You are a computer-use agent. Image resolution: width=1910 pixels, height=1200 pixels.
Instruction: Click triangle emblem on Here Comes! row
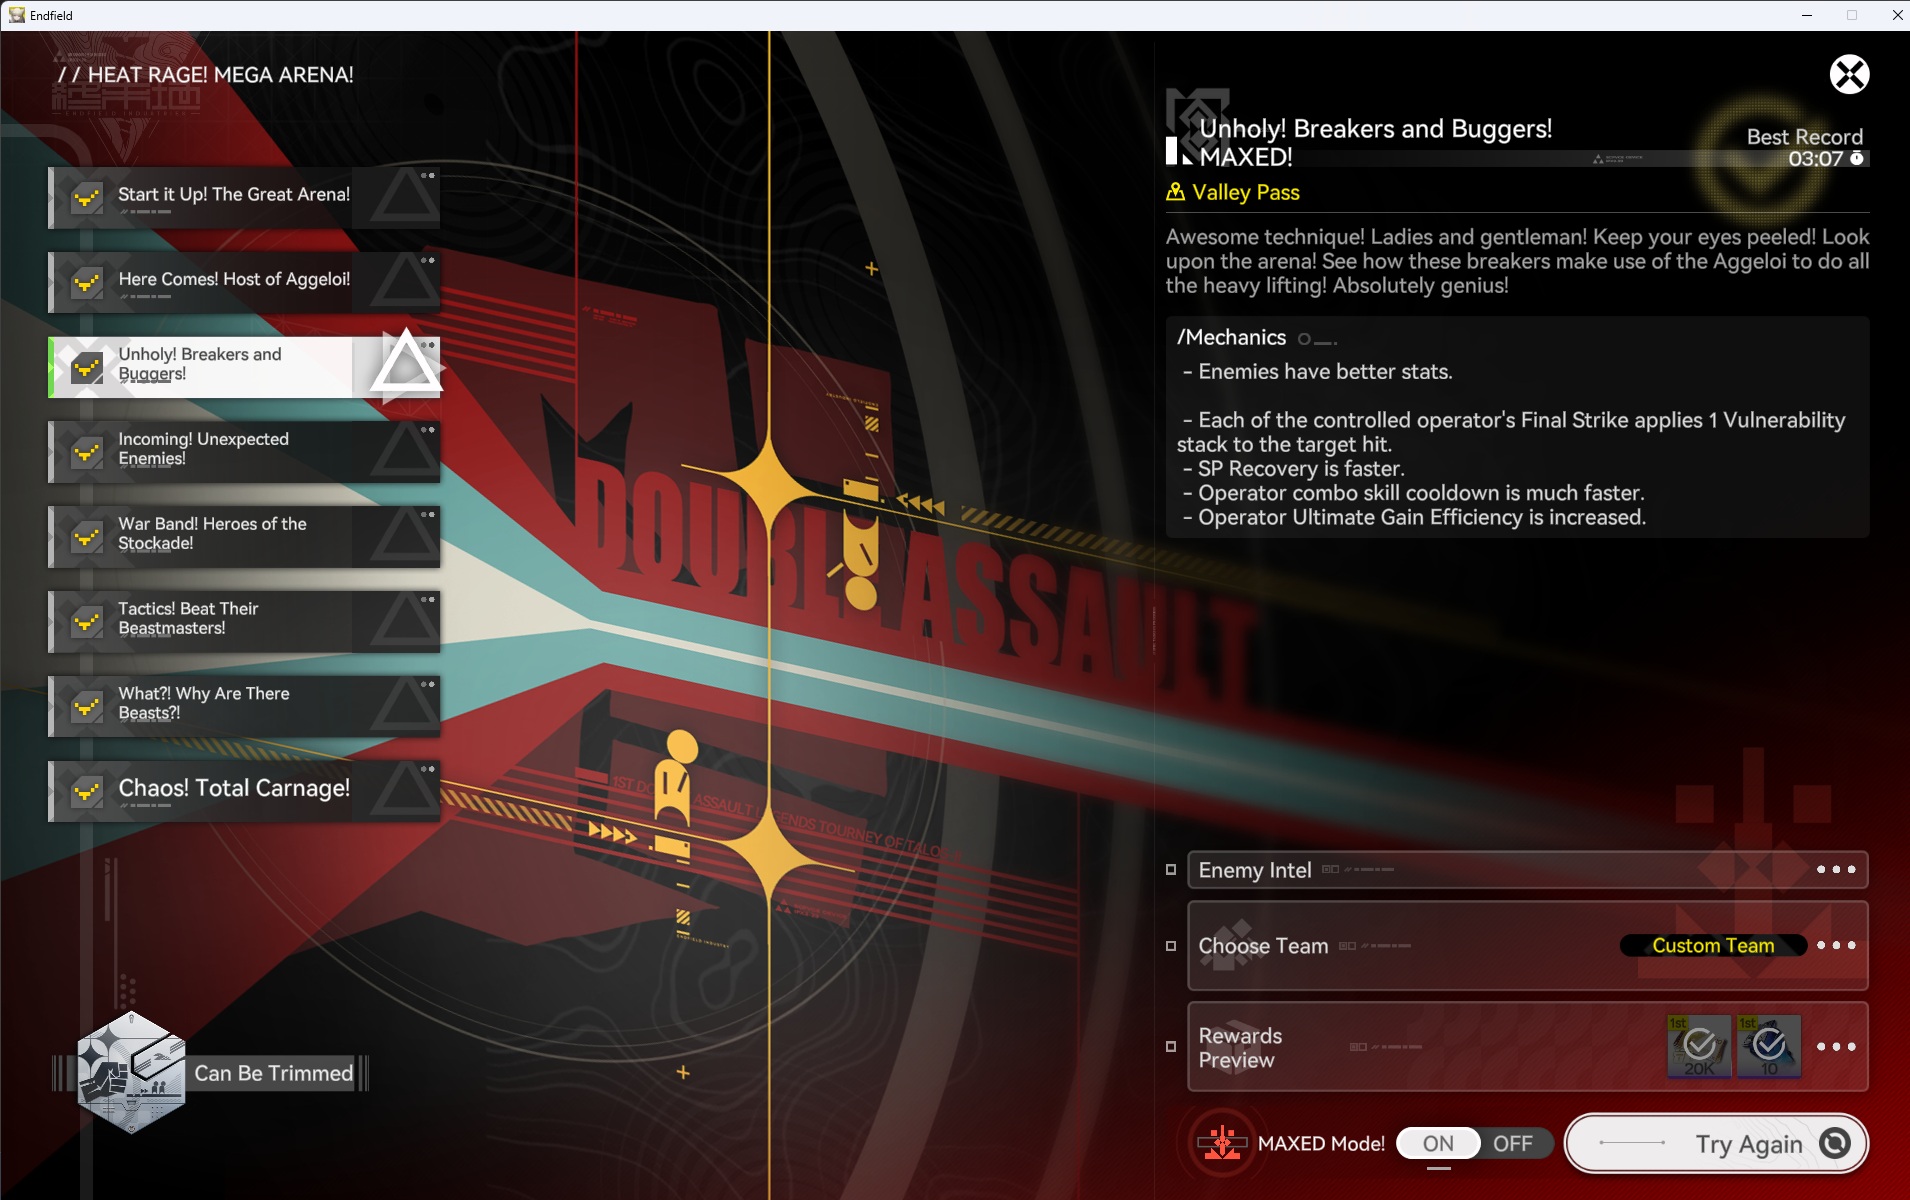click(x=404, y=282)
